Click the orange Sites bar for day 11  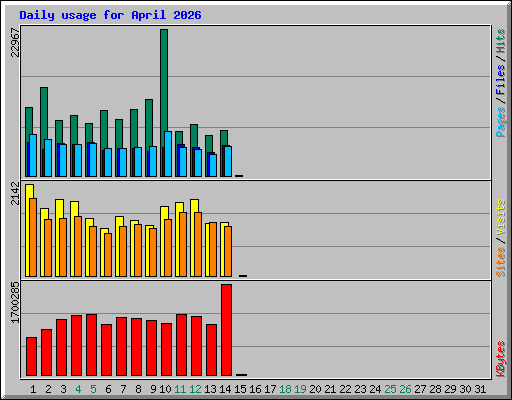tap(183, 244)
